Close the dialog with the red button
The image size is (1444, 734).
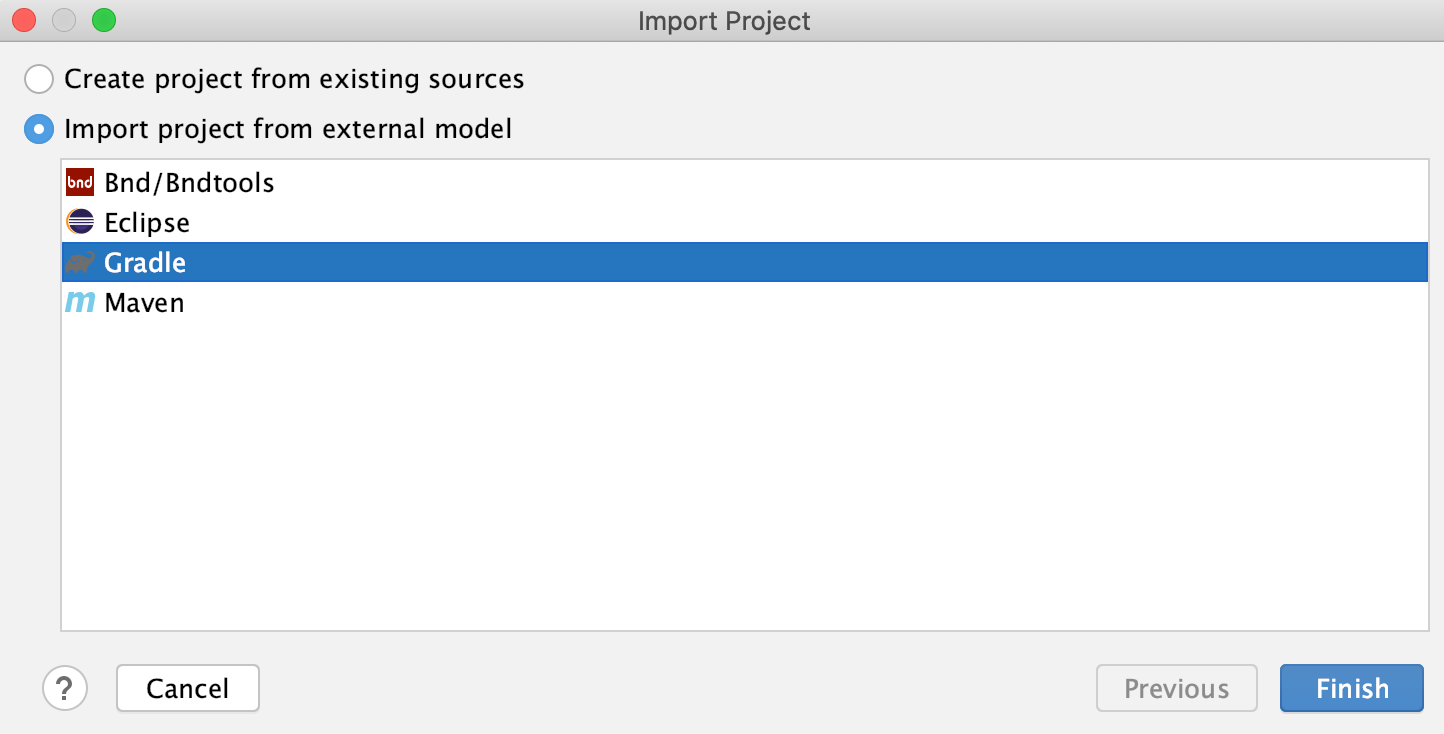click(24, 20)
